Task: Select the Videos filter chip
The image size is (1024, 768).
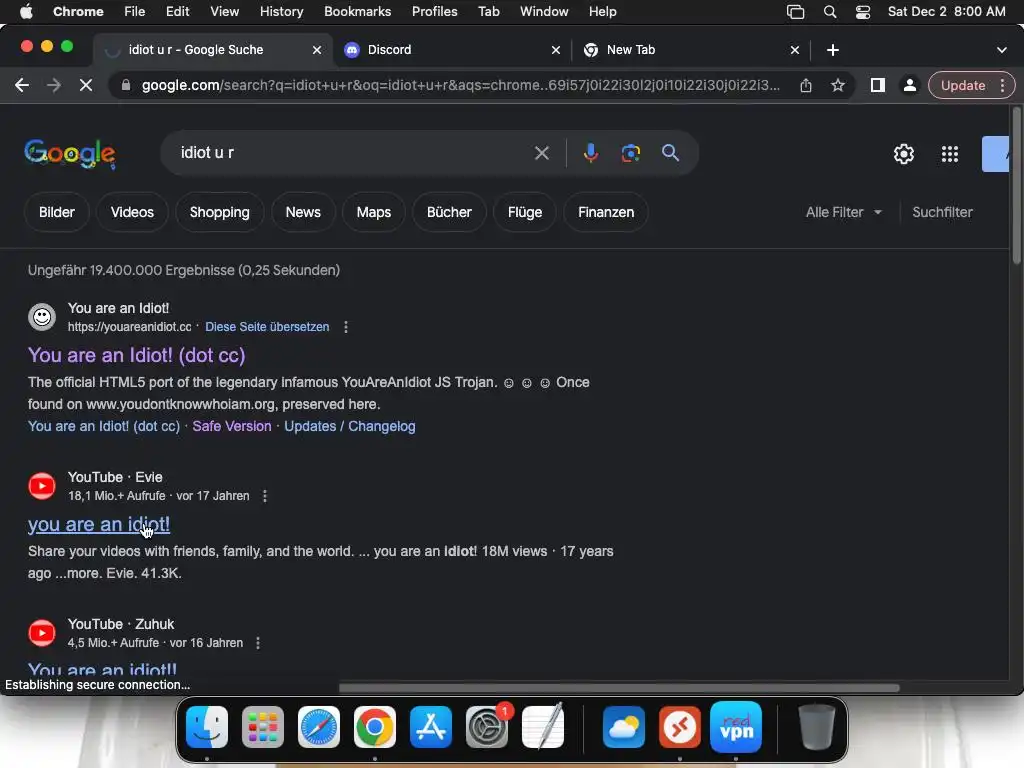Action: point(132,212)
